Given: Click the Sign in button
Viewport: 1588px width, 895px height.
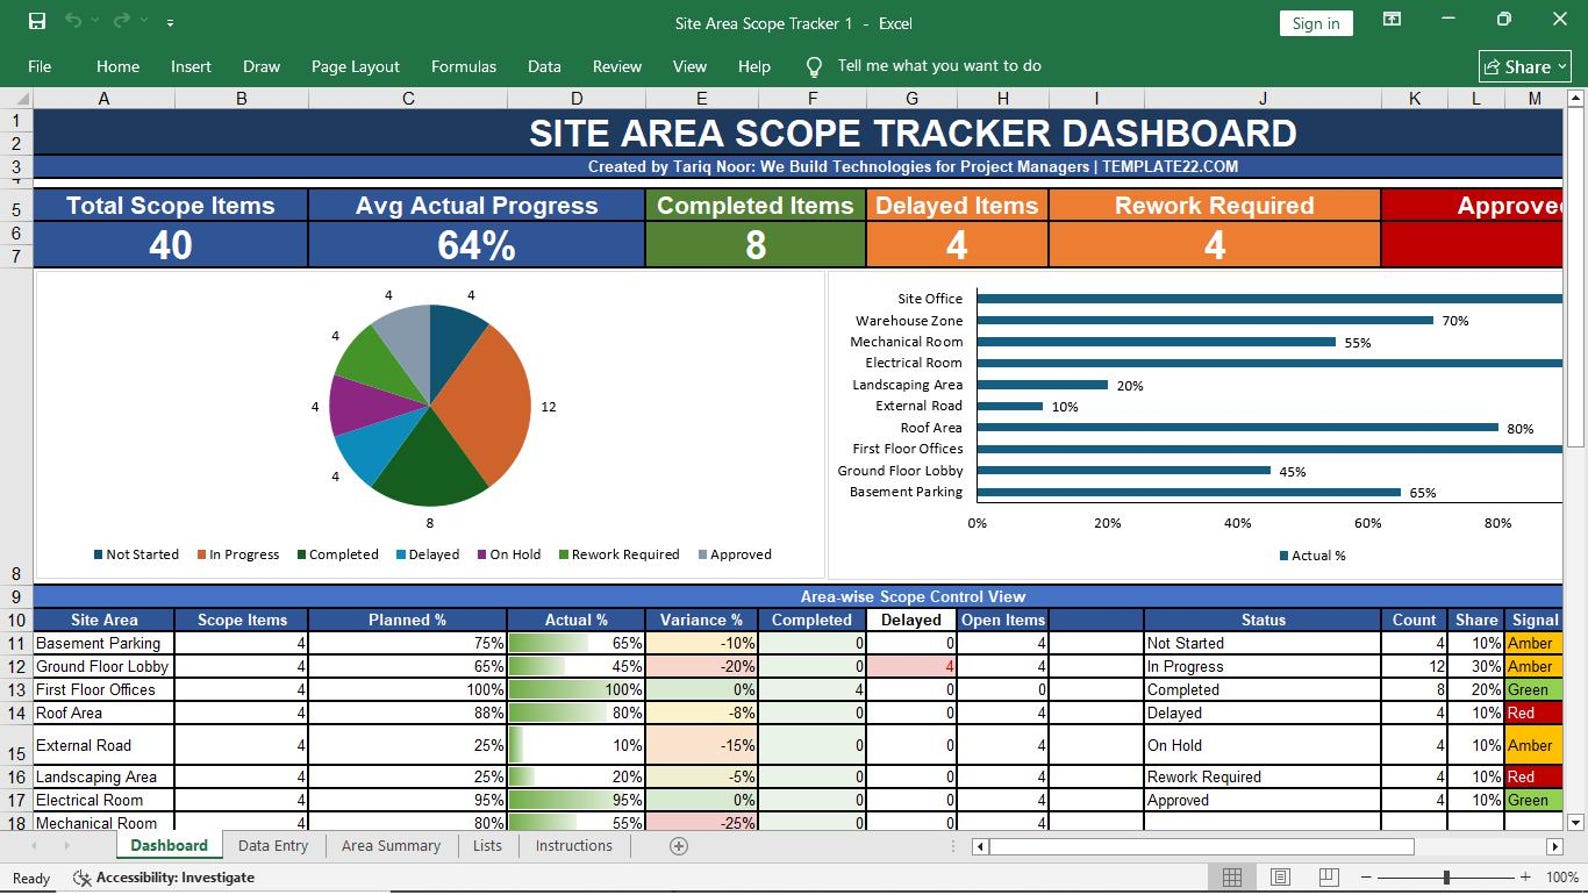Looking at the screenshot, I should [1316, 23].
